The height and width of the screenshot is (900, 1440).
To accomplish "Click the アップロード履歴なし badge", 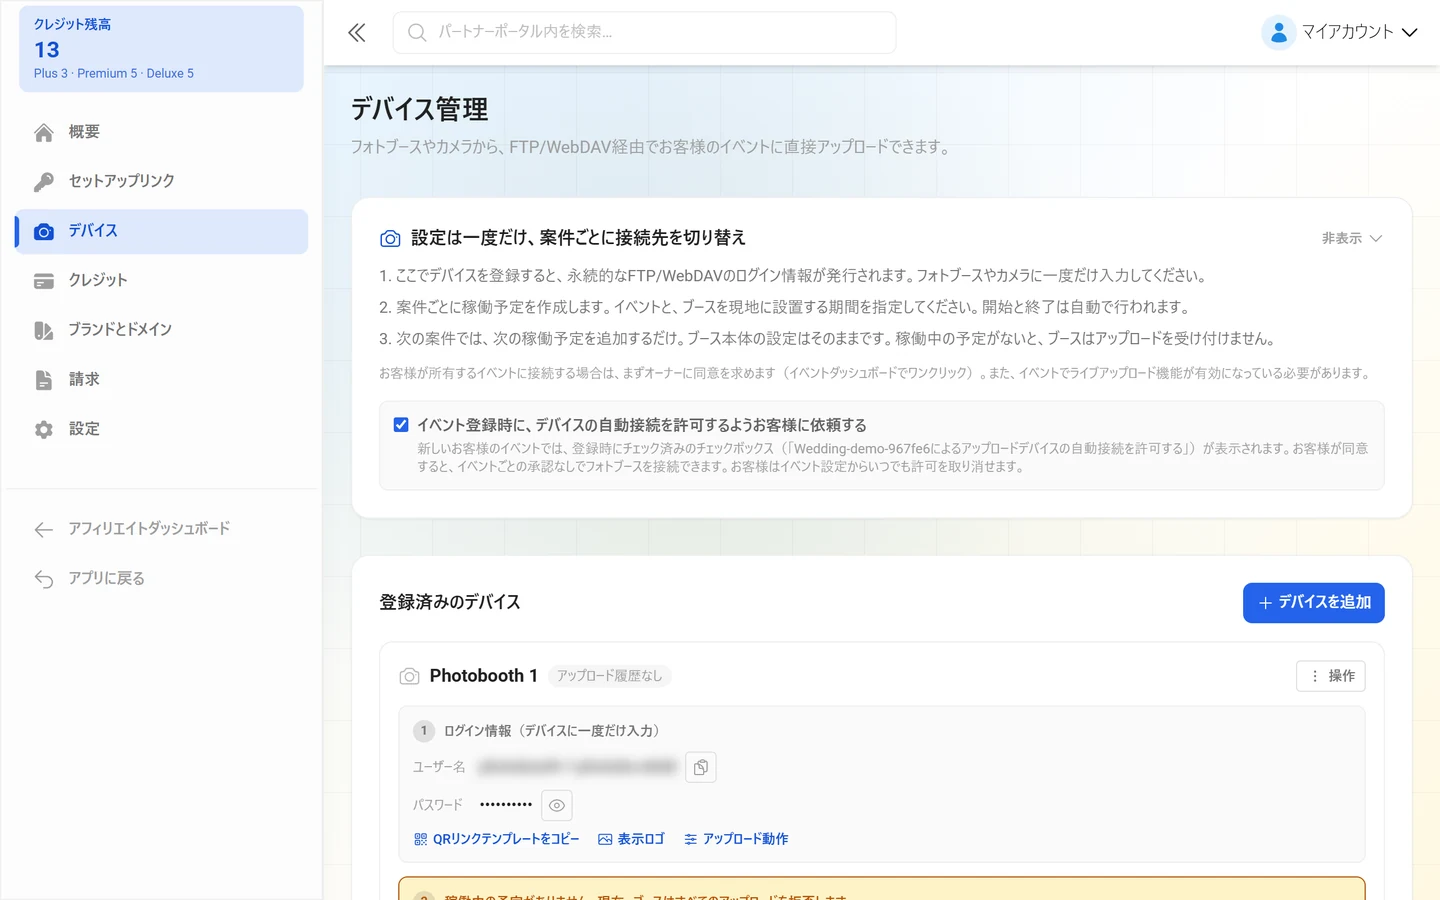I will click(x=610, y=676).
